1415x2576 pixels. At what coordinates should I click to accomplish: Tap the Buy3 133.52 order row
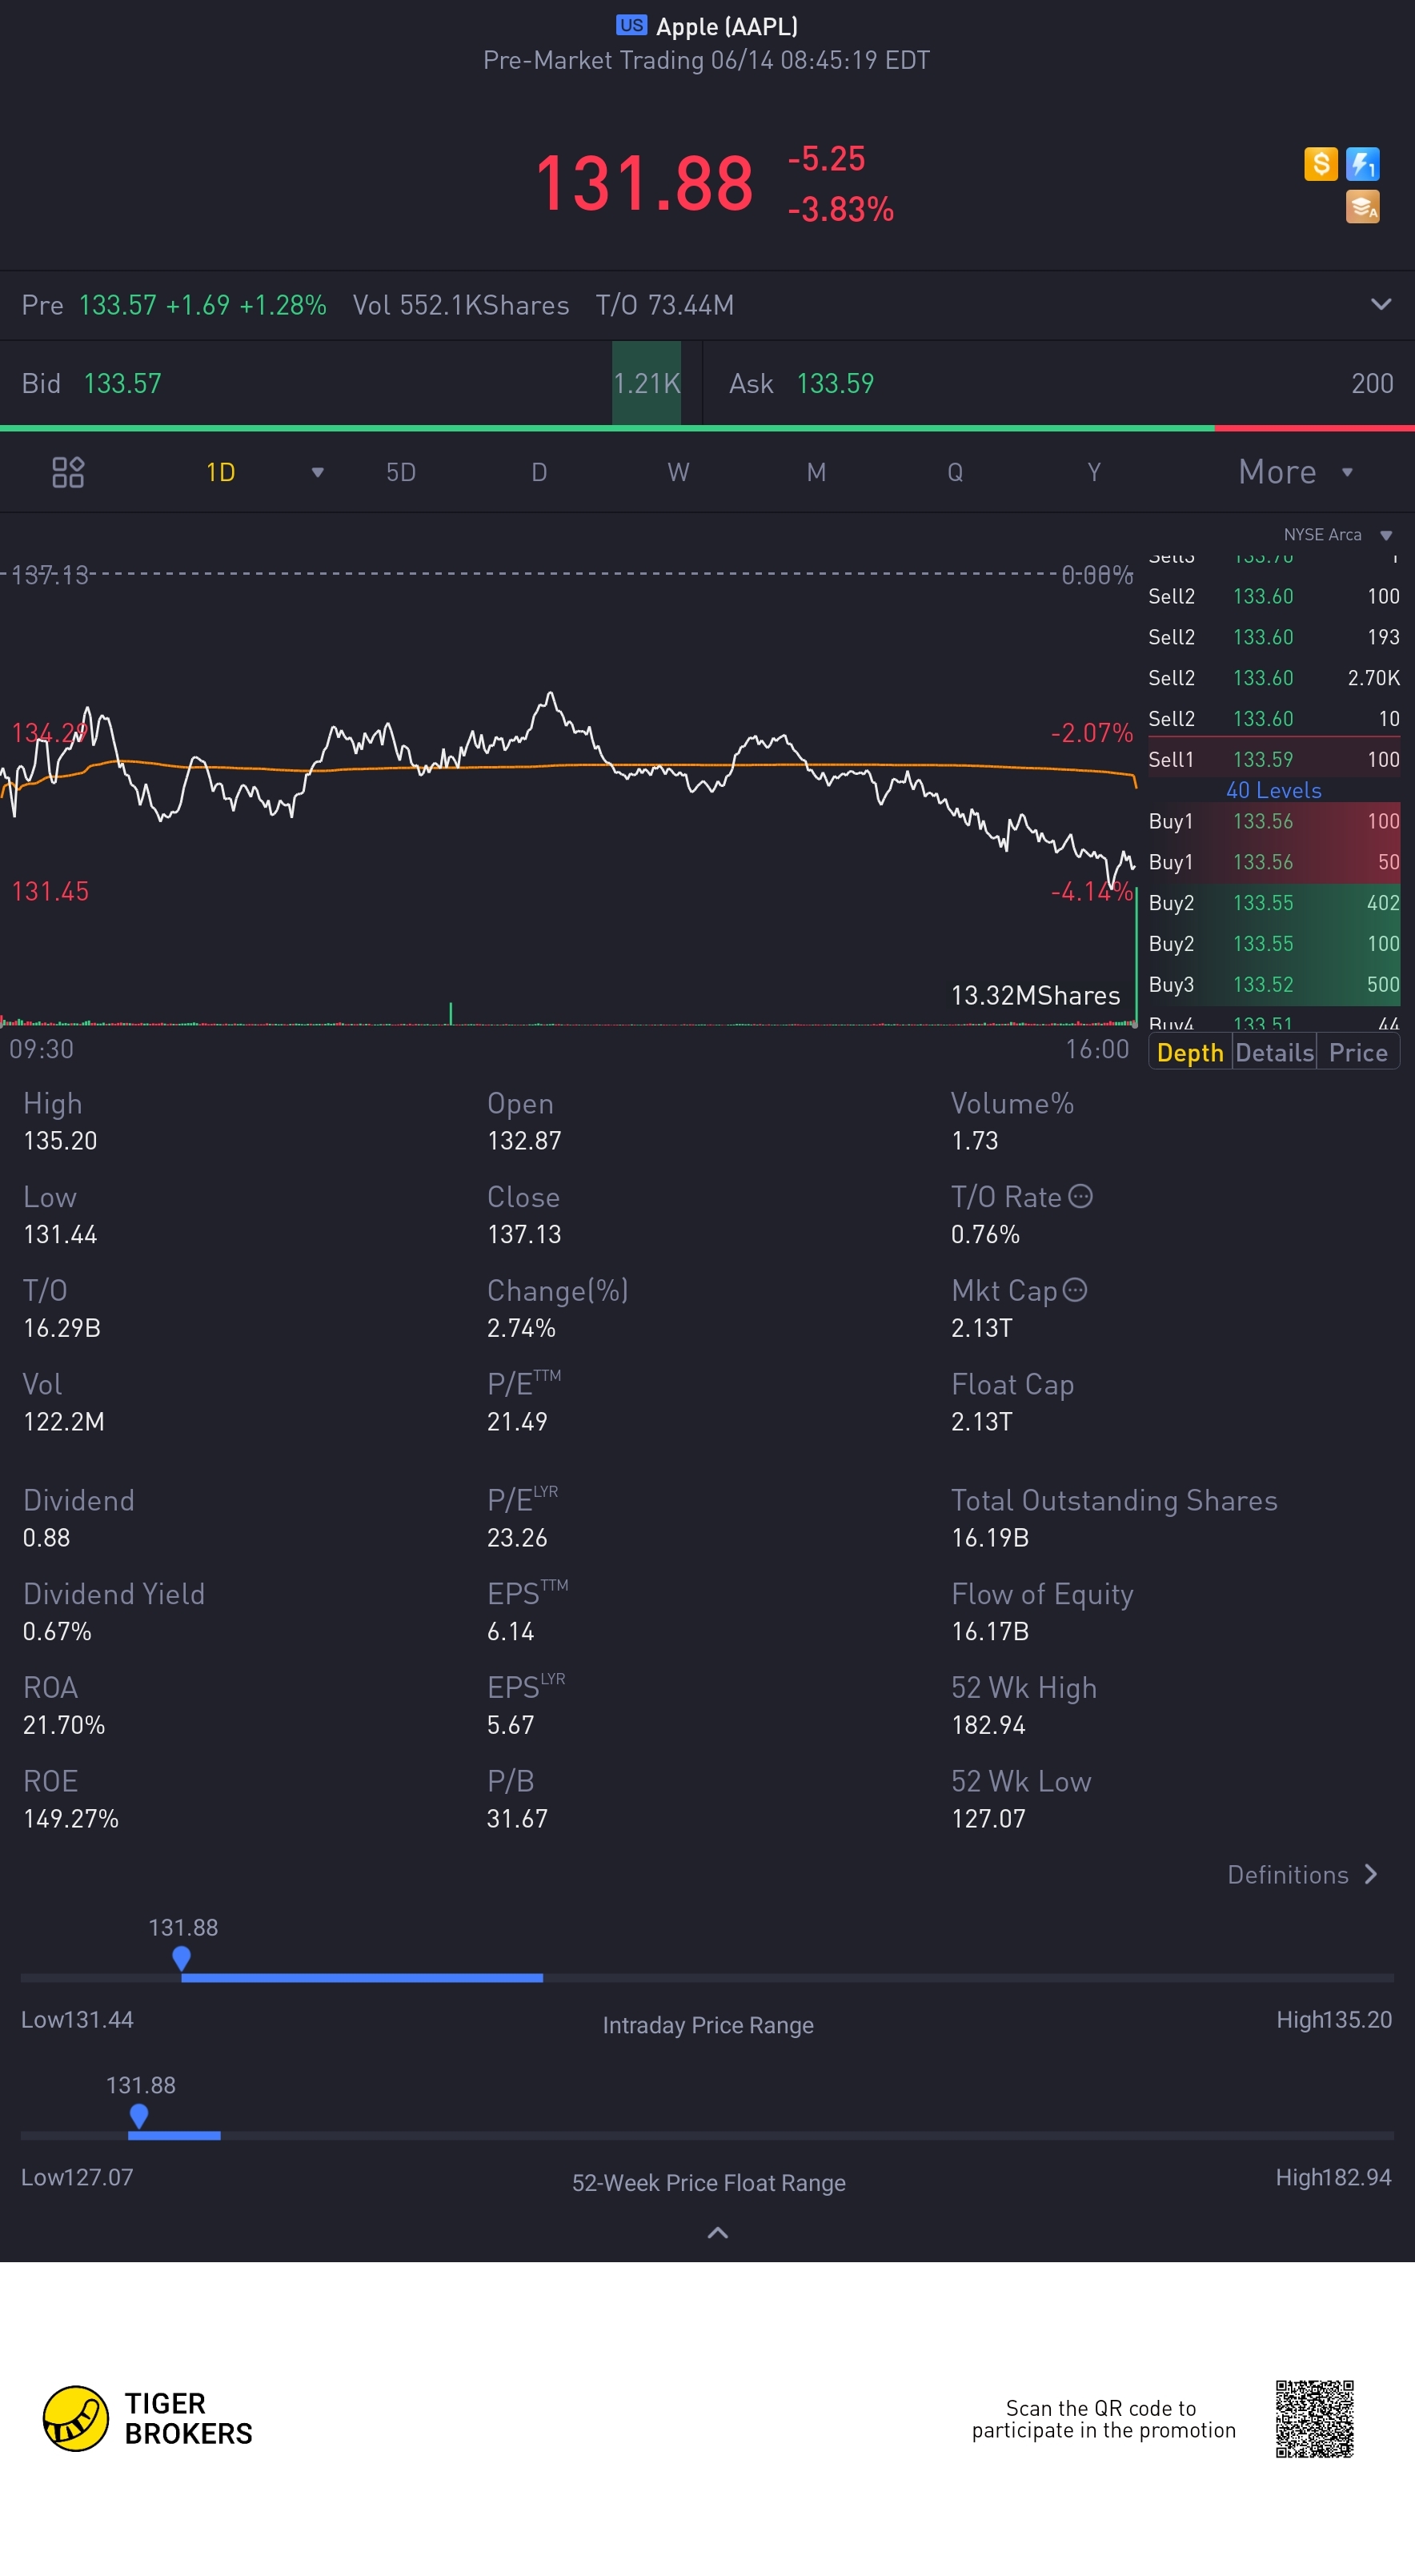click(x=1273, y=984)
